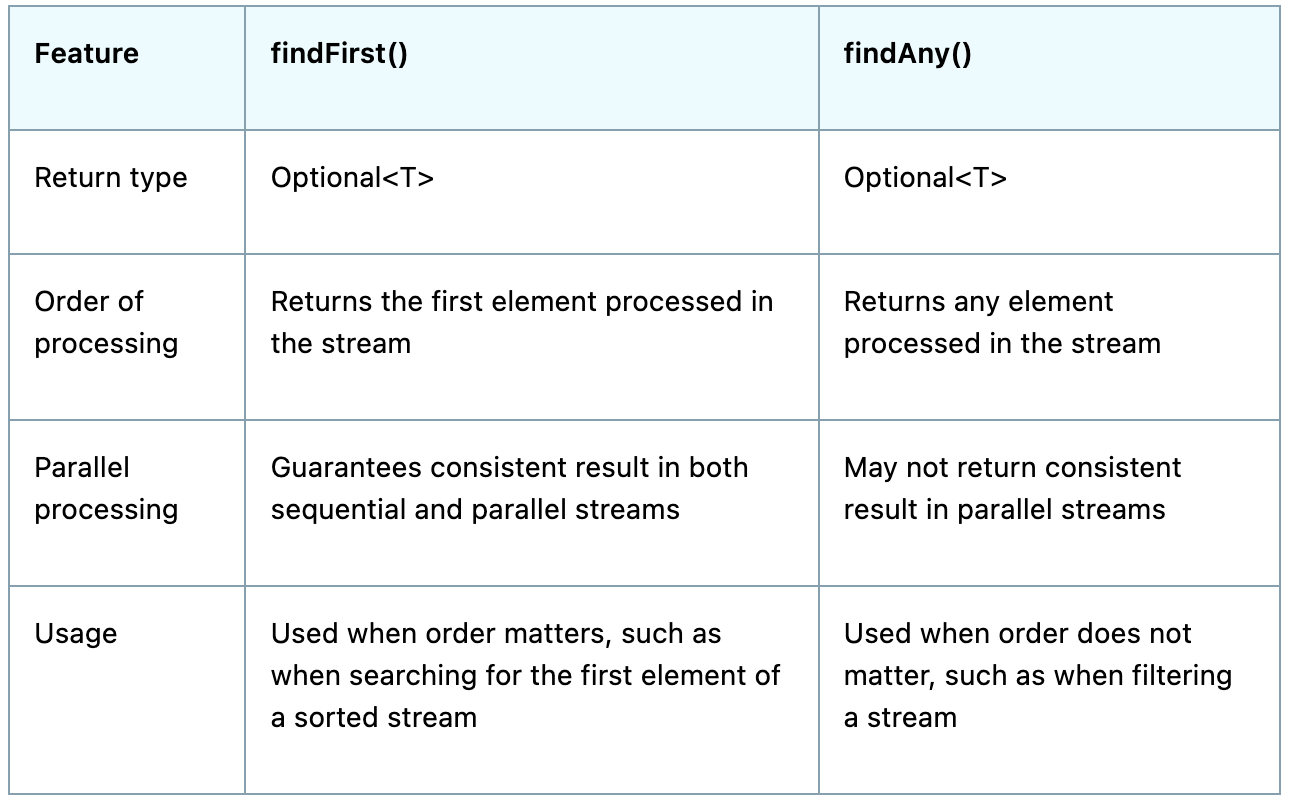Click 'May not return consistent result' cell
This screenshot has height=800, width=1294.
pyautogui.click(x=1012, y=488)
